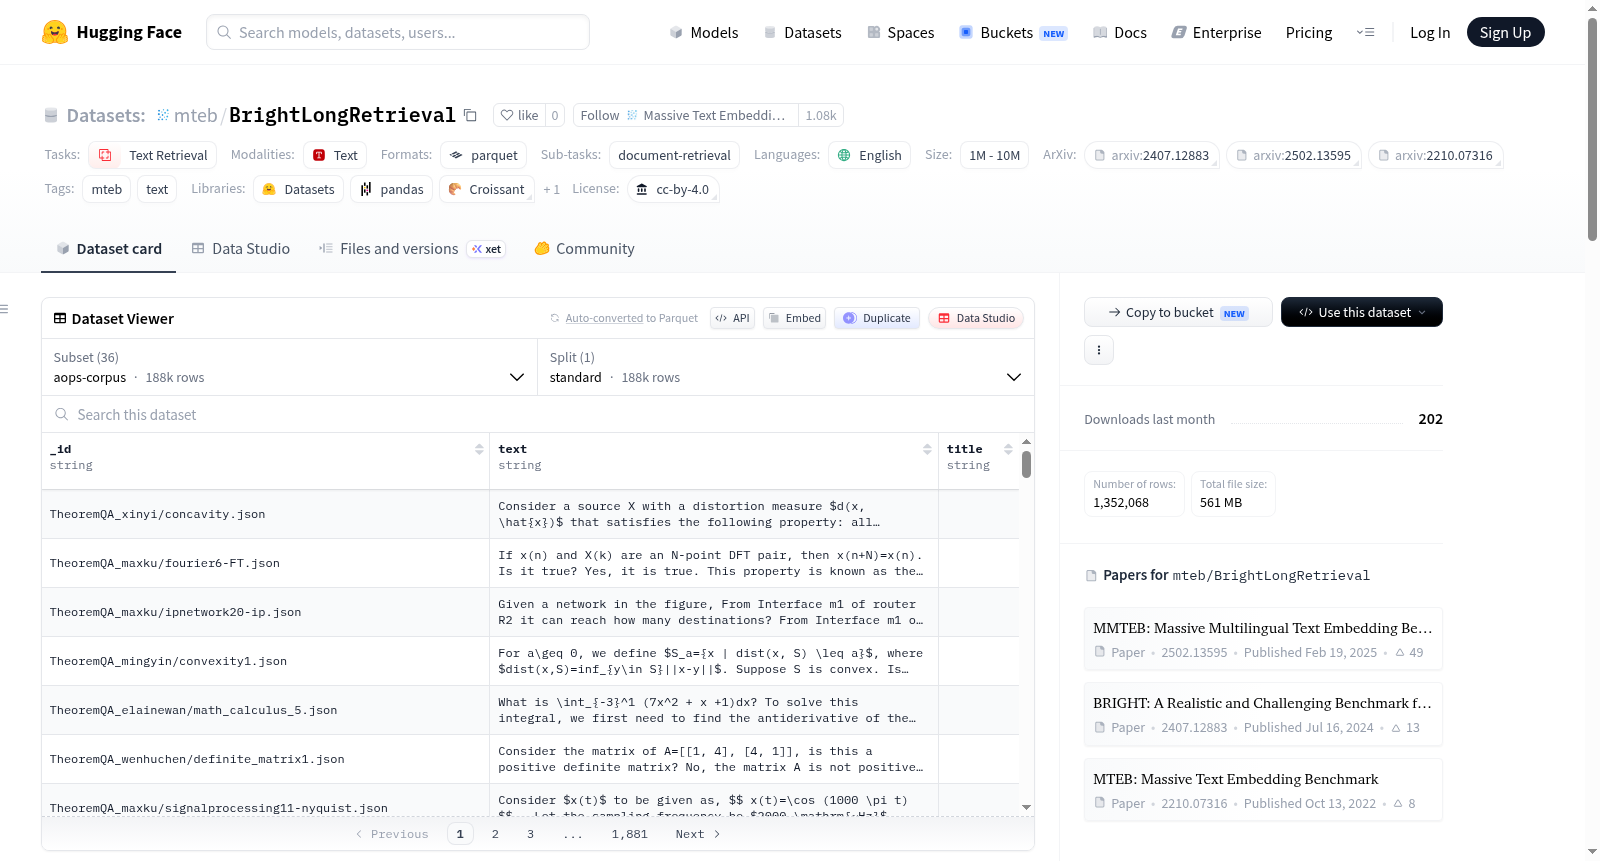Select the cc-by-4.0 license tag

tap(673, 189)
